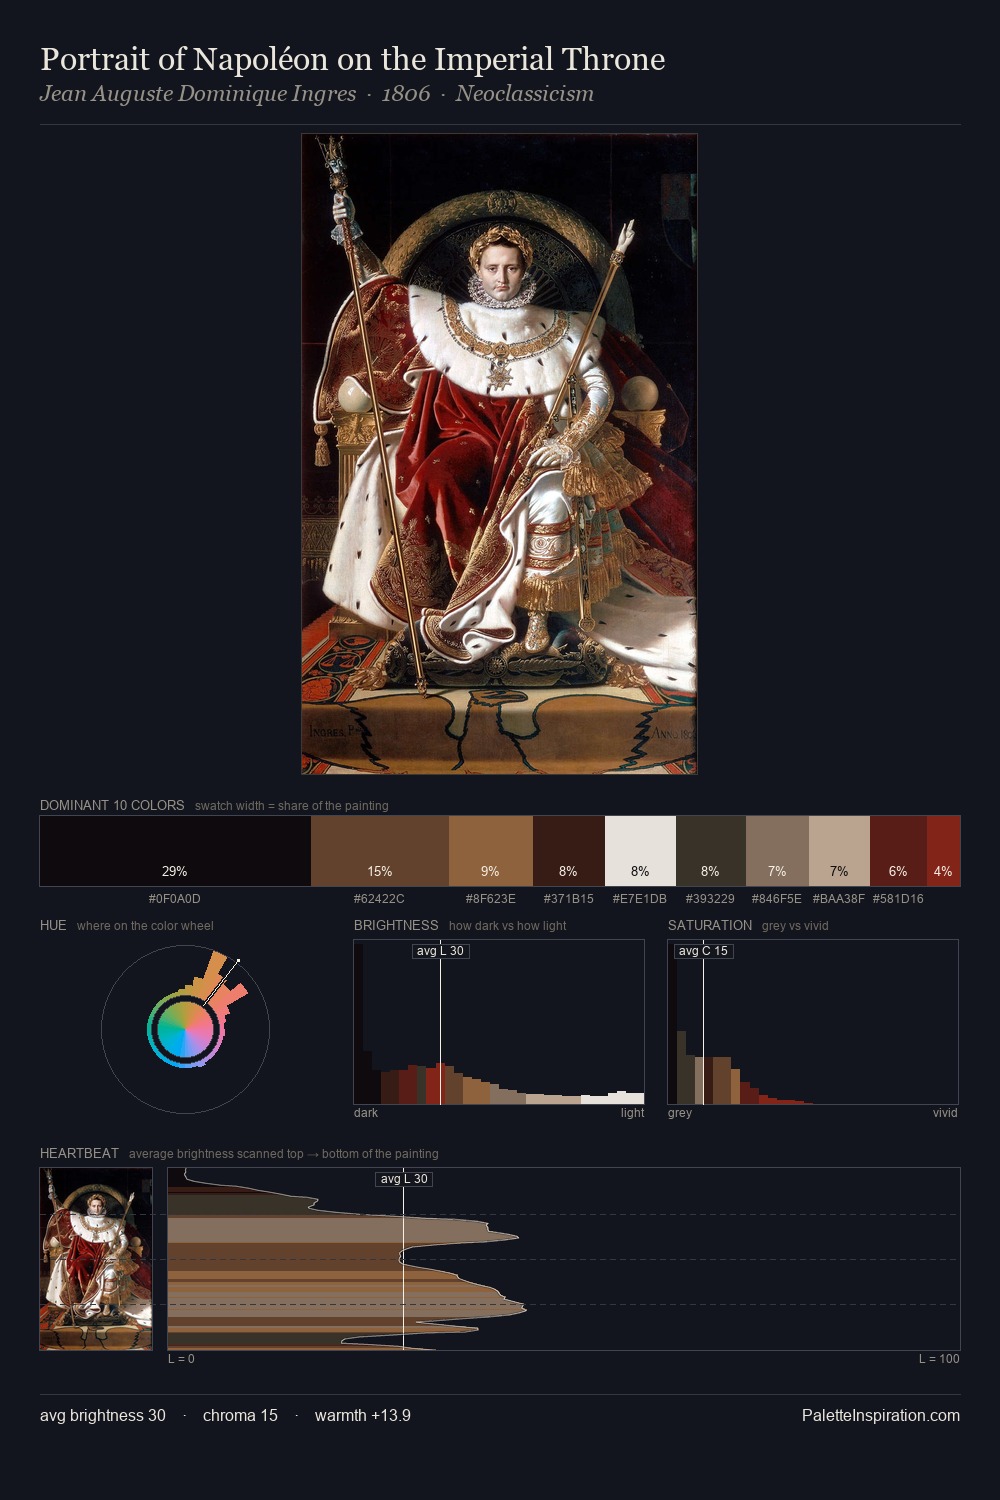Click the BRIGHTNESS section heading

[396, 925]
